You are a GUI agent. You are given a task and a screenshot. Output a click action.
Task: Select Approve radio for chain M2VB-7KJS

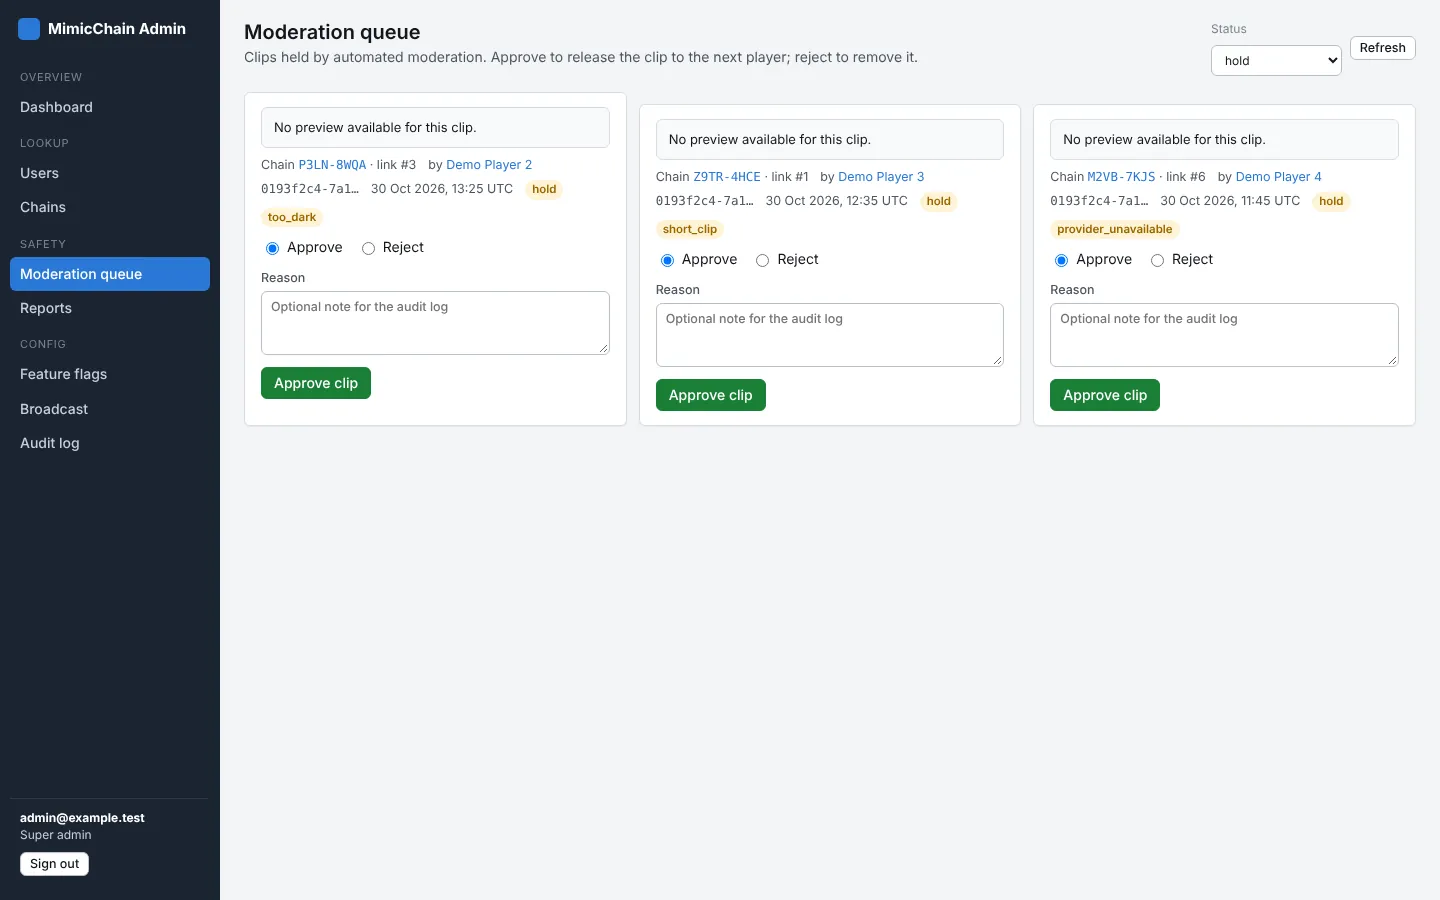click(x=1062, y=260)
